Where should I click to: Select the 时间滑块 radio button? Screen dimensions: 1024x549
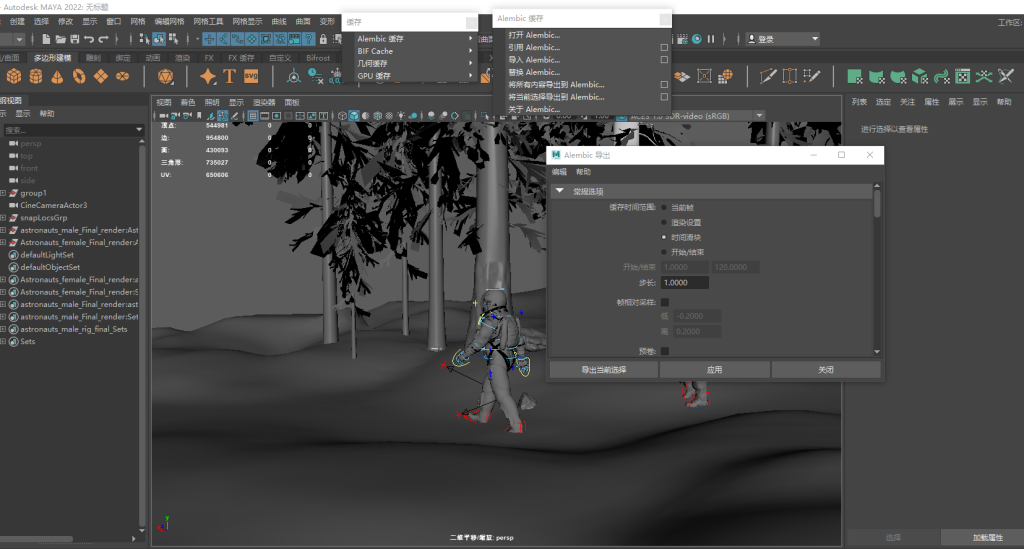664,238
